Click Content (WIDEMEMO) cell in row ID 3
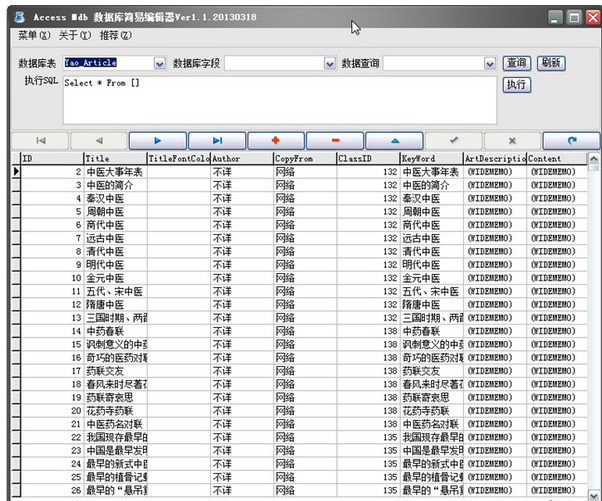602x501 pixels. click(557, 185)
